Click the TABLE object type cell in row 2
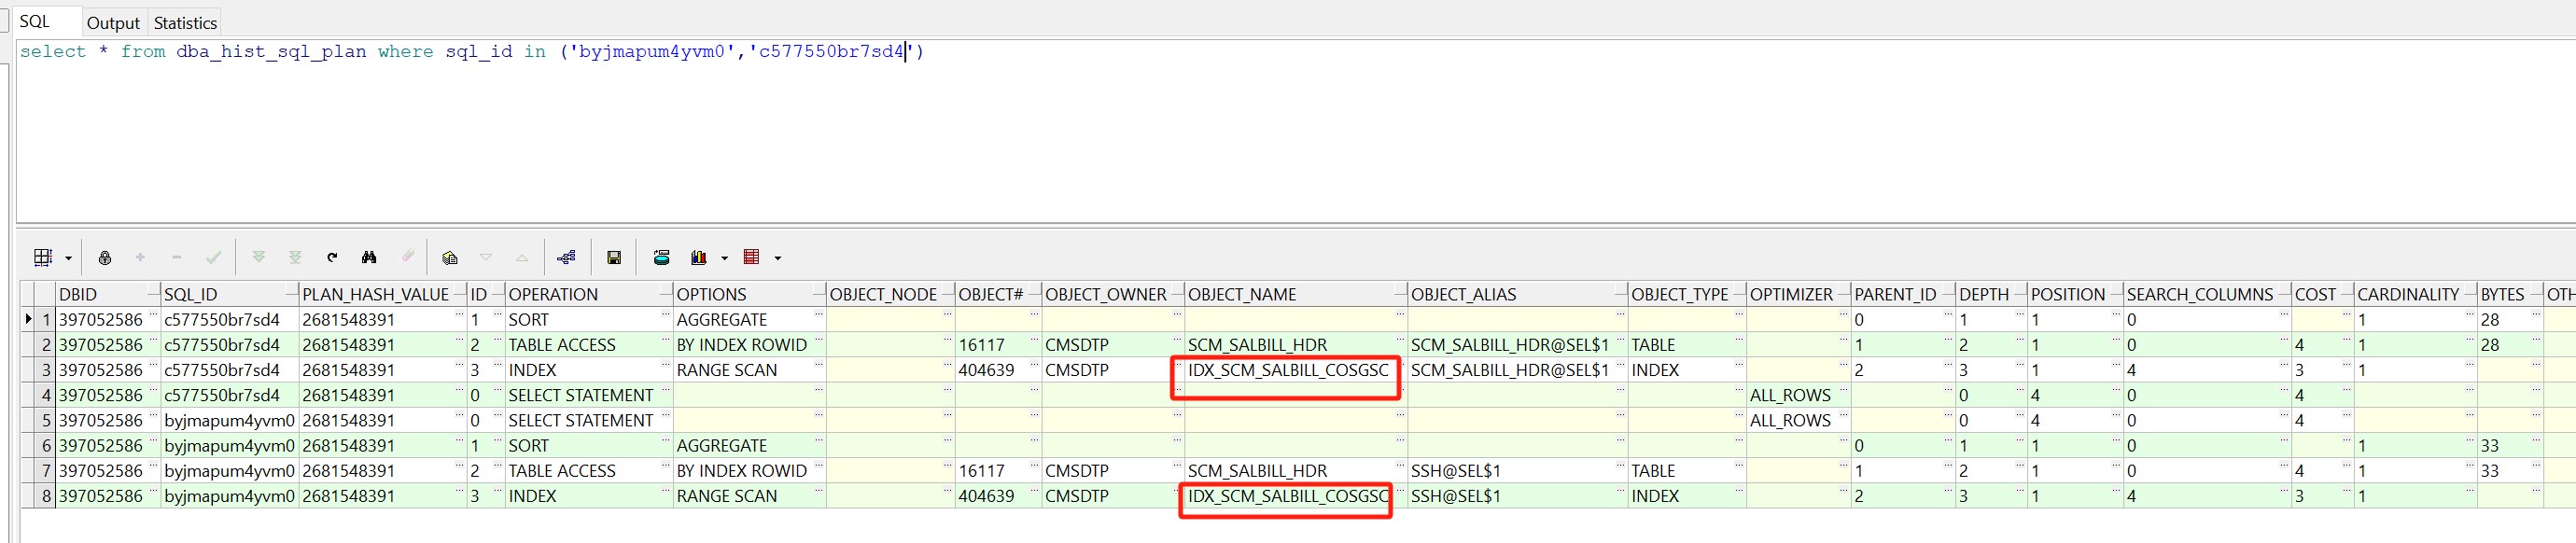2576x543 pixels. coord(1688,345)
